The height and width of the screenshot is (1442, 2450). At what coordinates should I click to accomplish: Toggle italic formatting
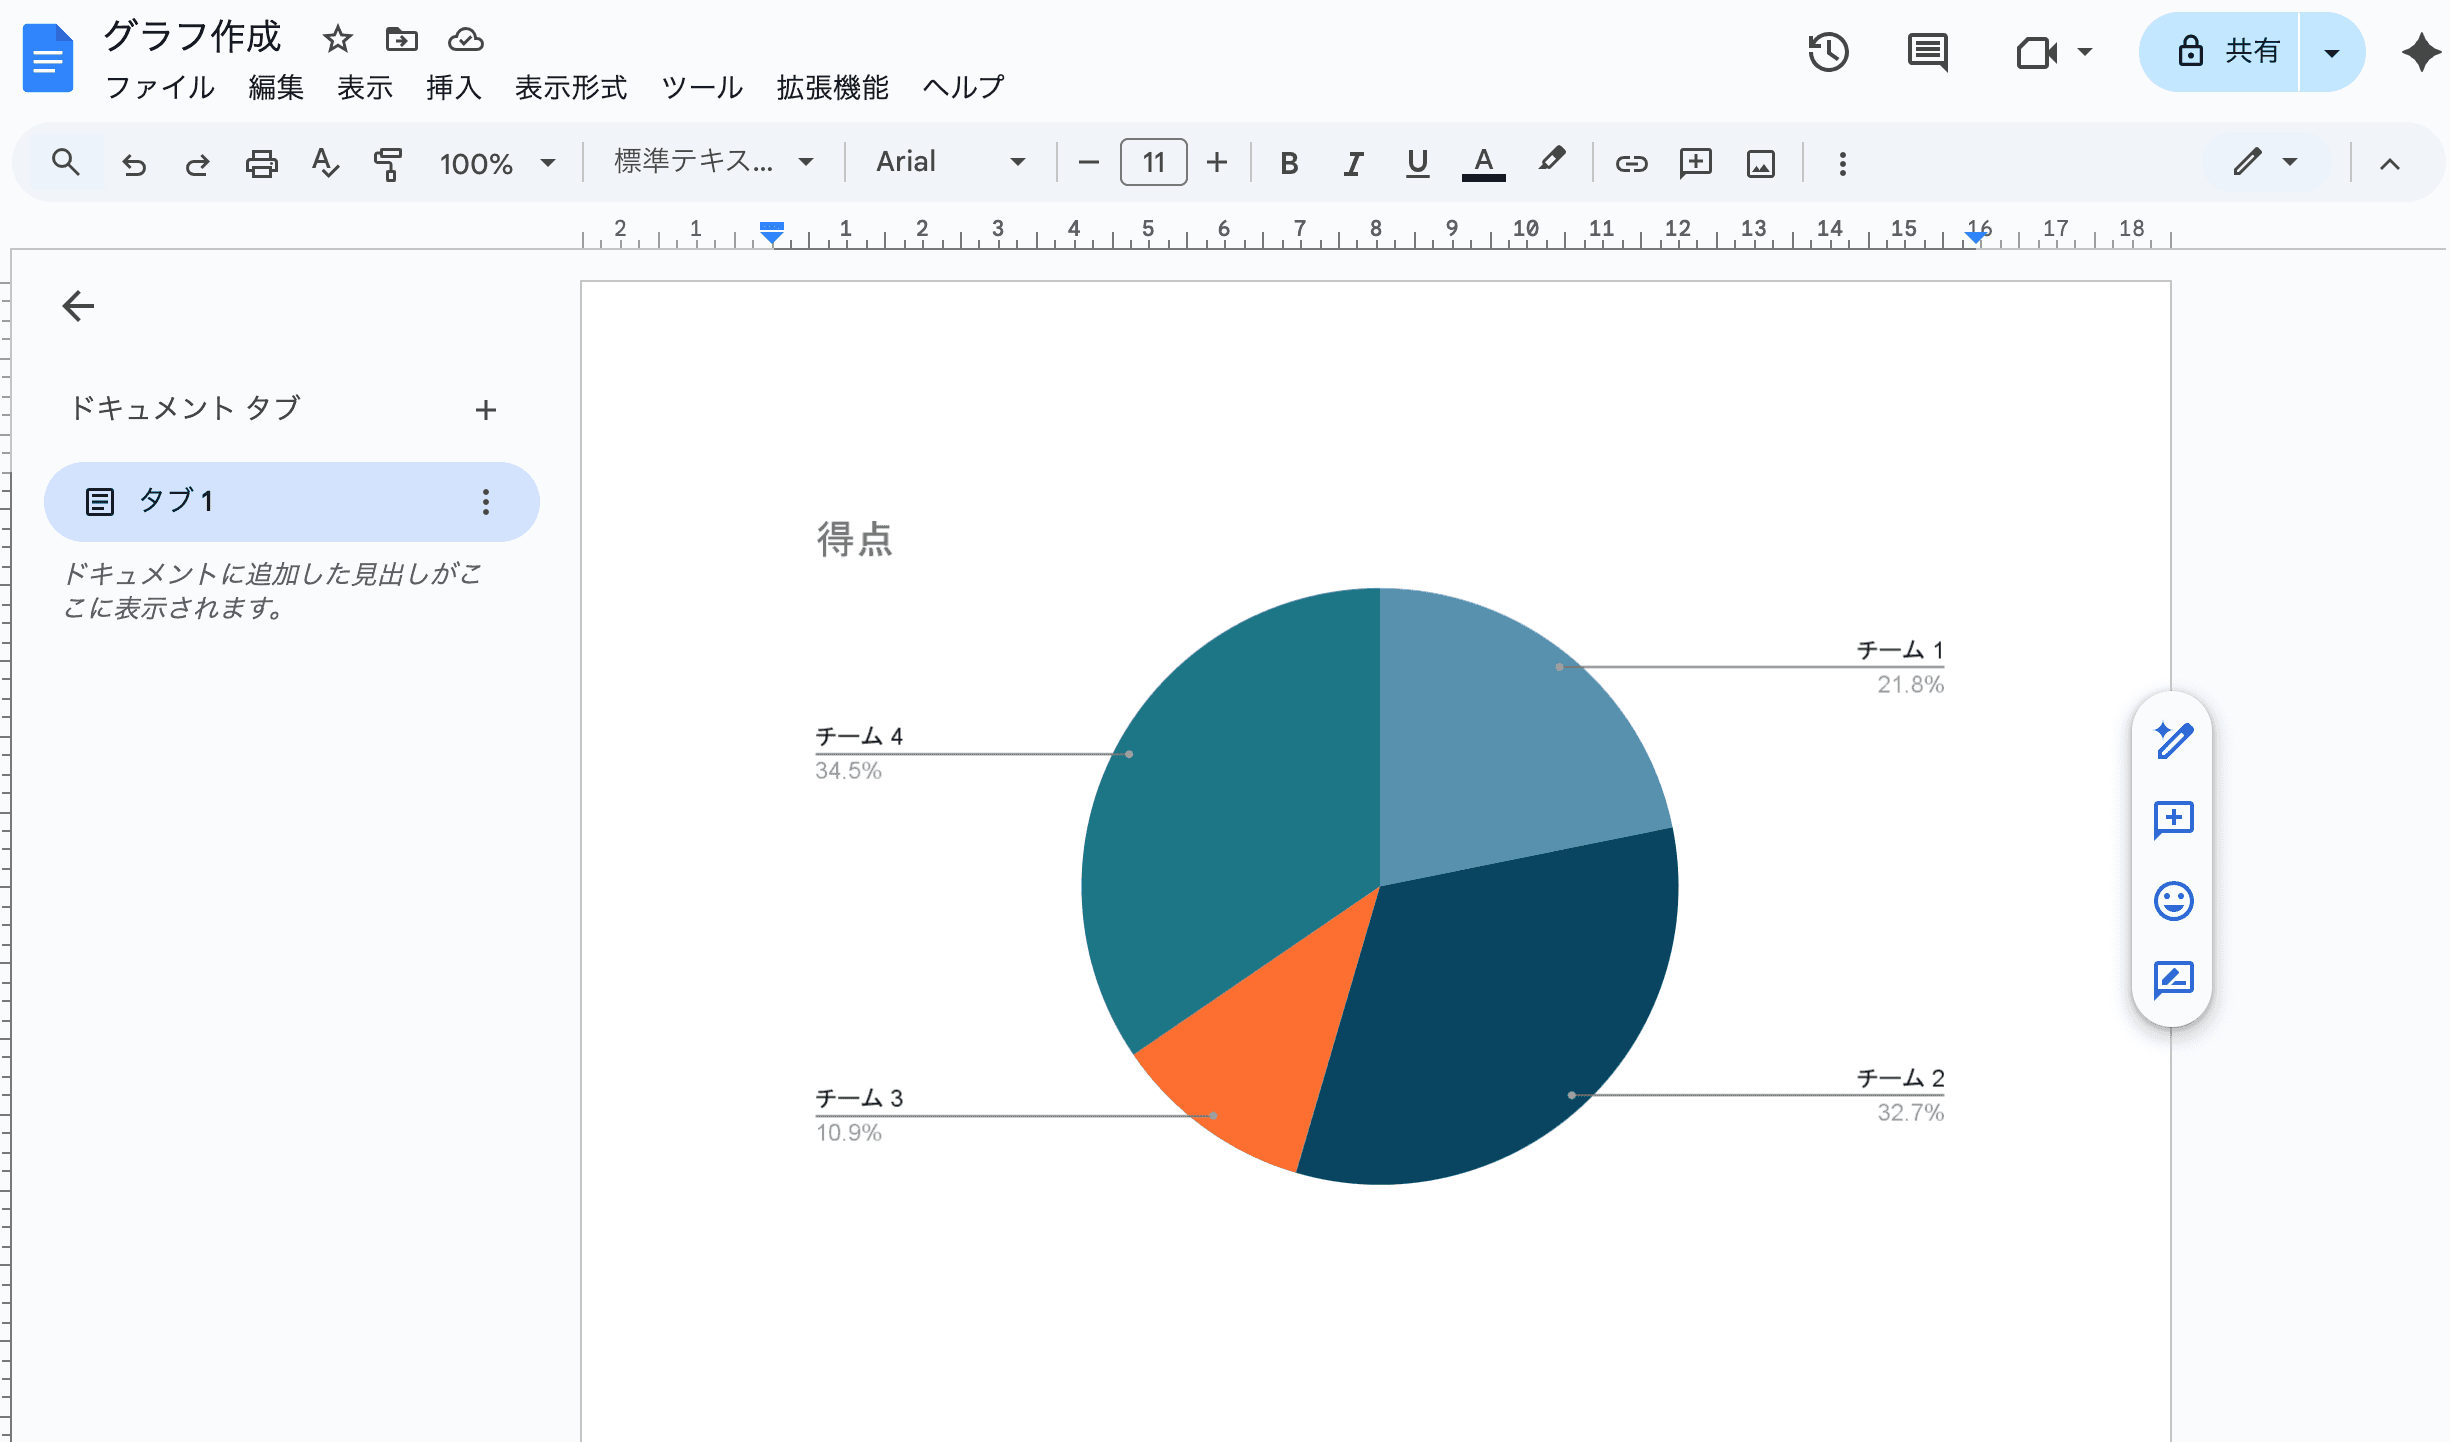[1353, 162]
